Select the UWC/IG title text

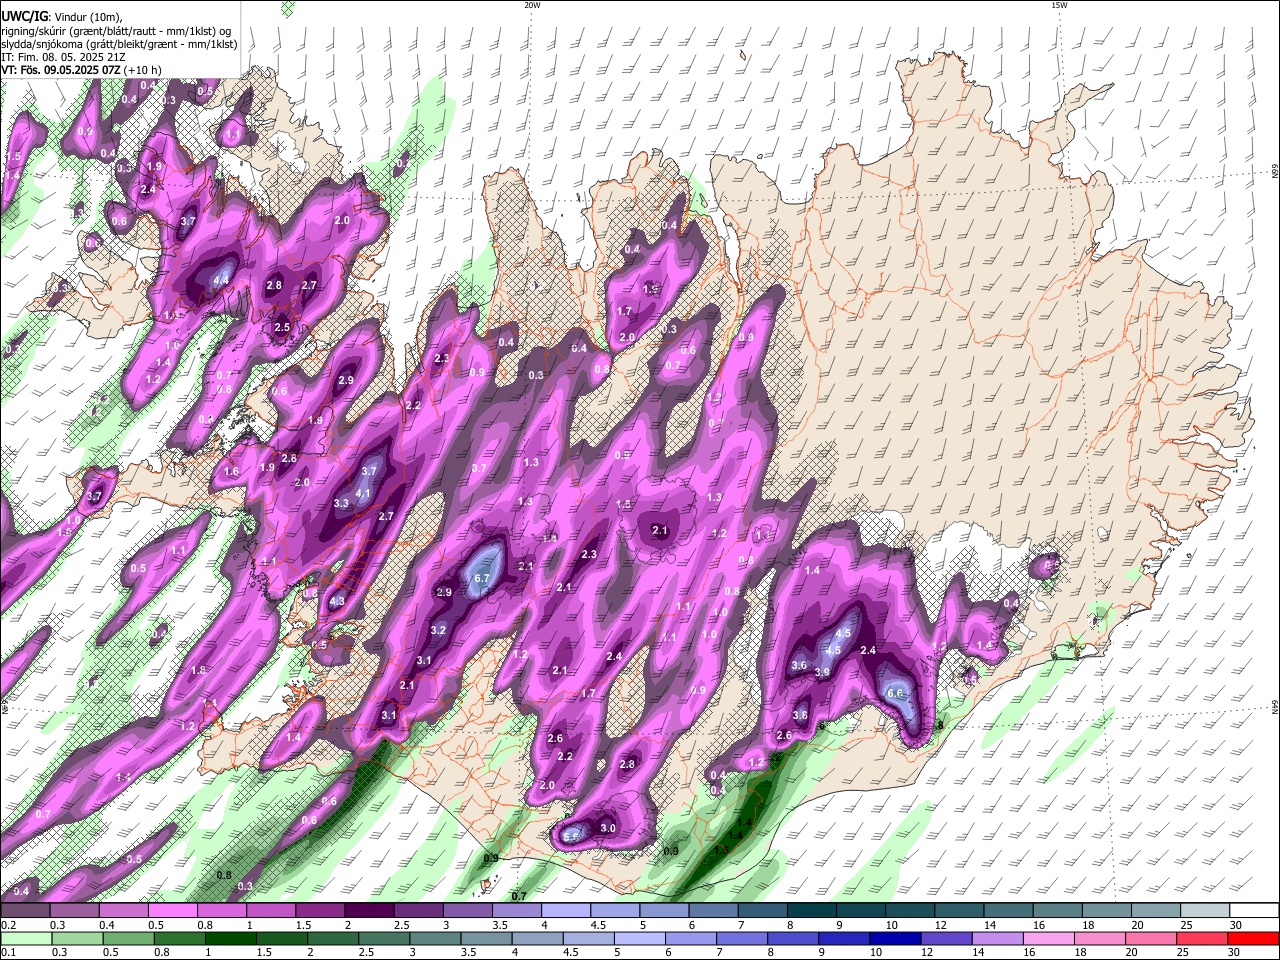coord(24,15)
